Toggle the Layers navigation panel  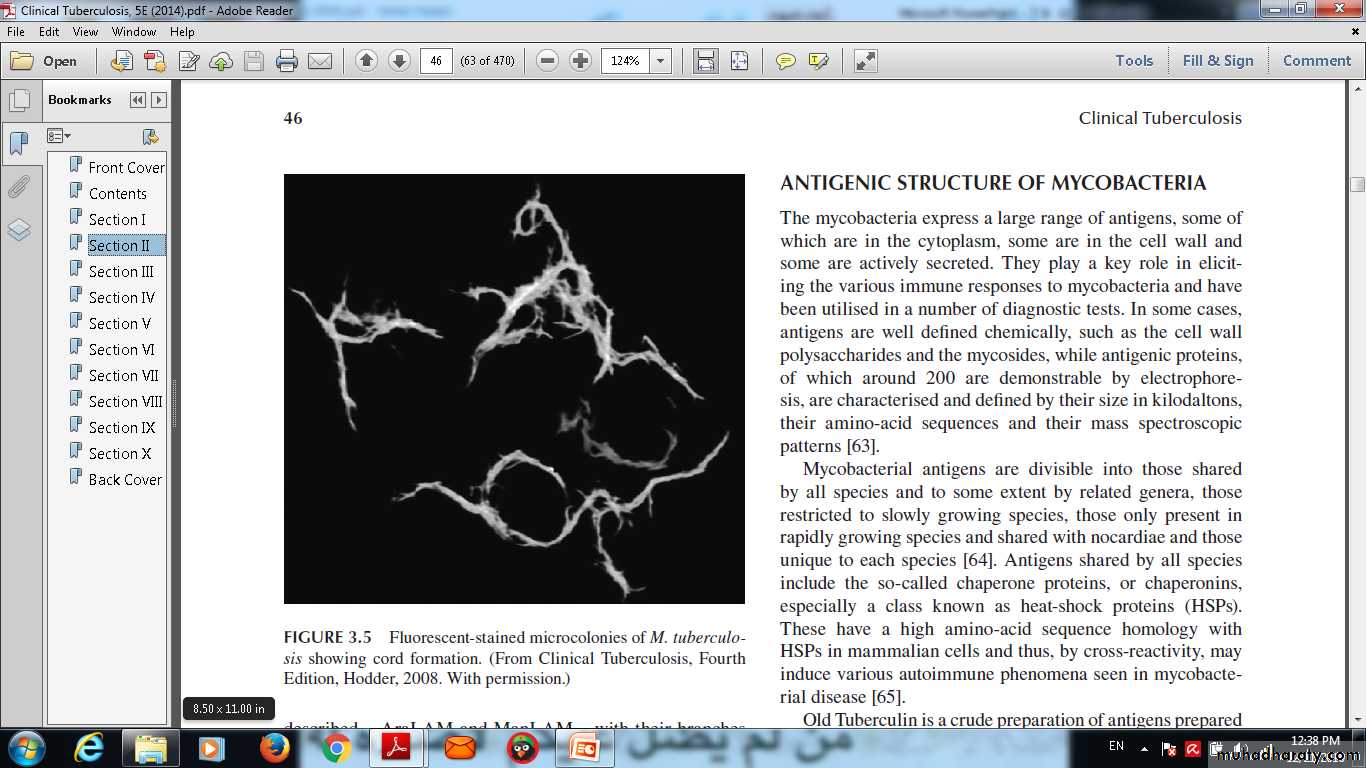click(18, 231)
